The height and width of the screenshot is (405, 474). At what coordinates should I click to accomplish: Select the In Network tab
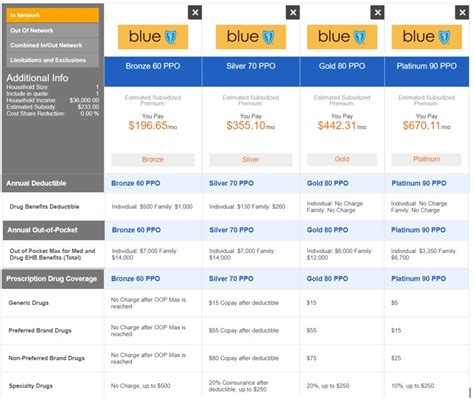coord(53,15)
